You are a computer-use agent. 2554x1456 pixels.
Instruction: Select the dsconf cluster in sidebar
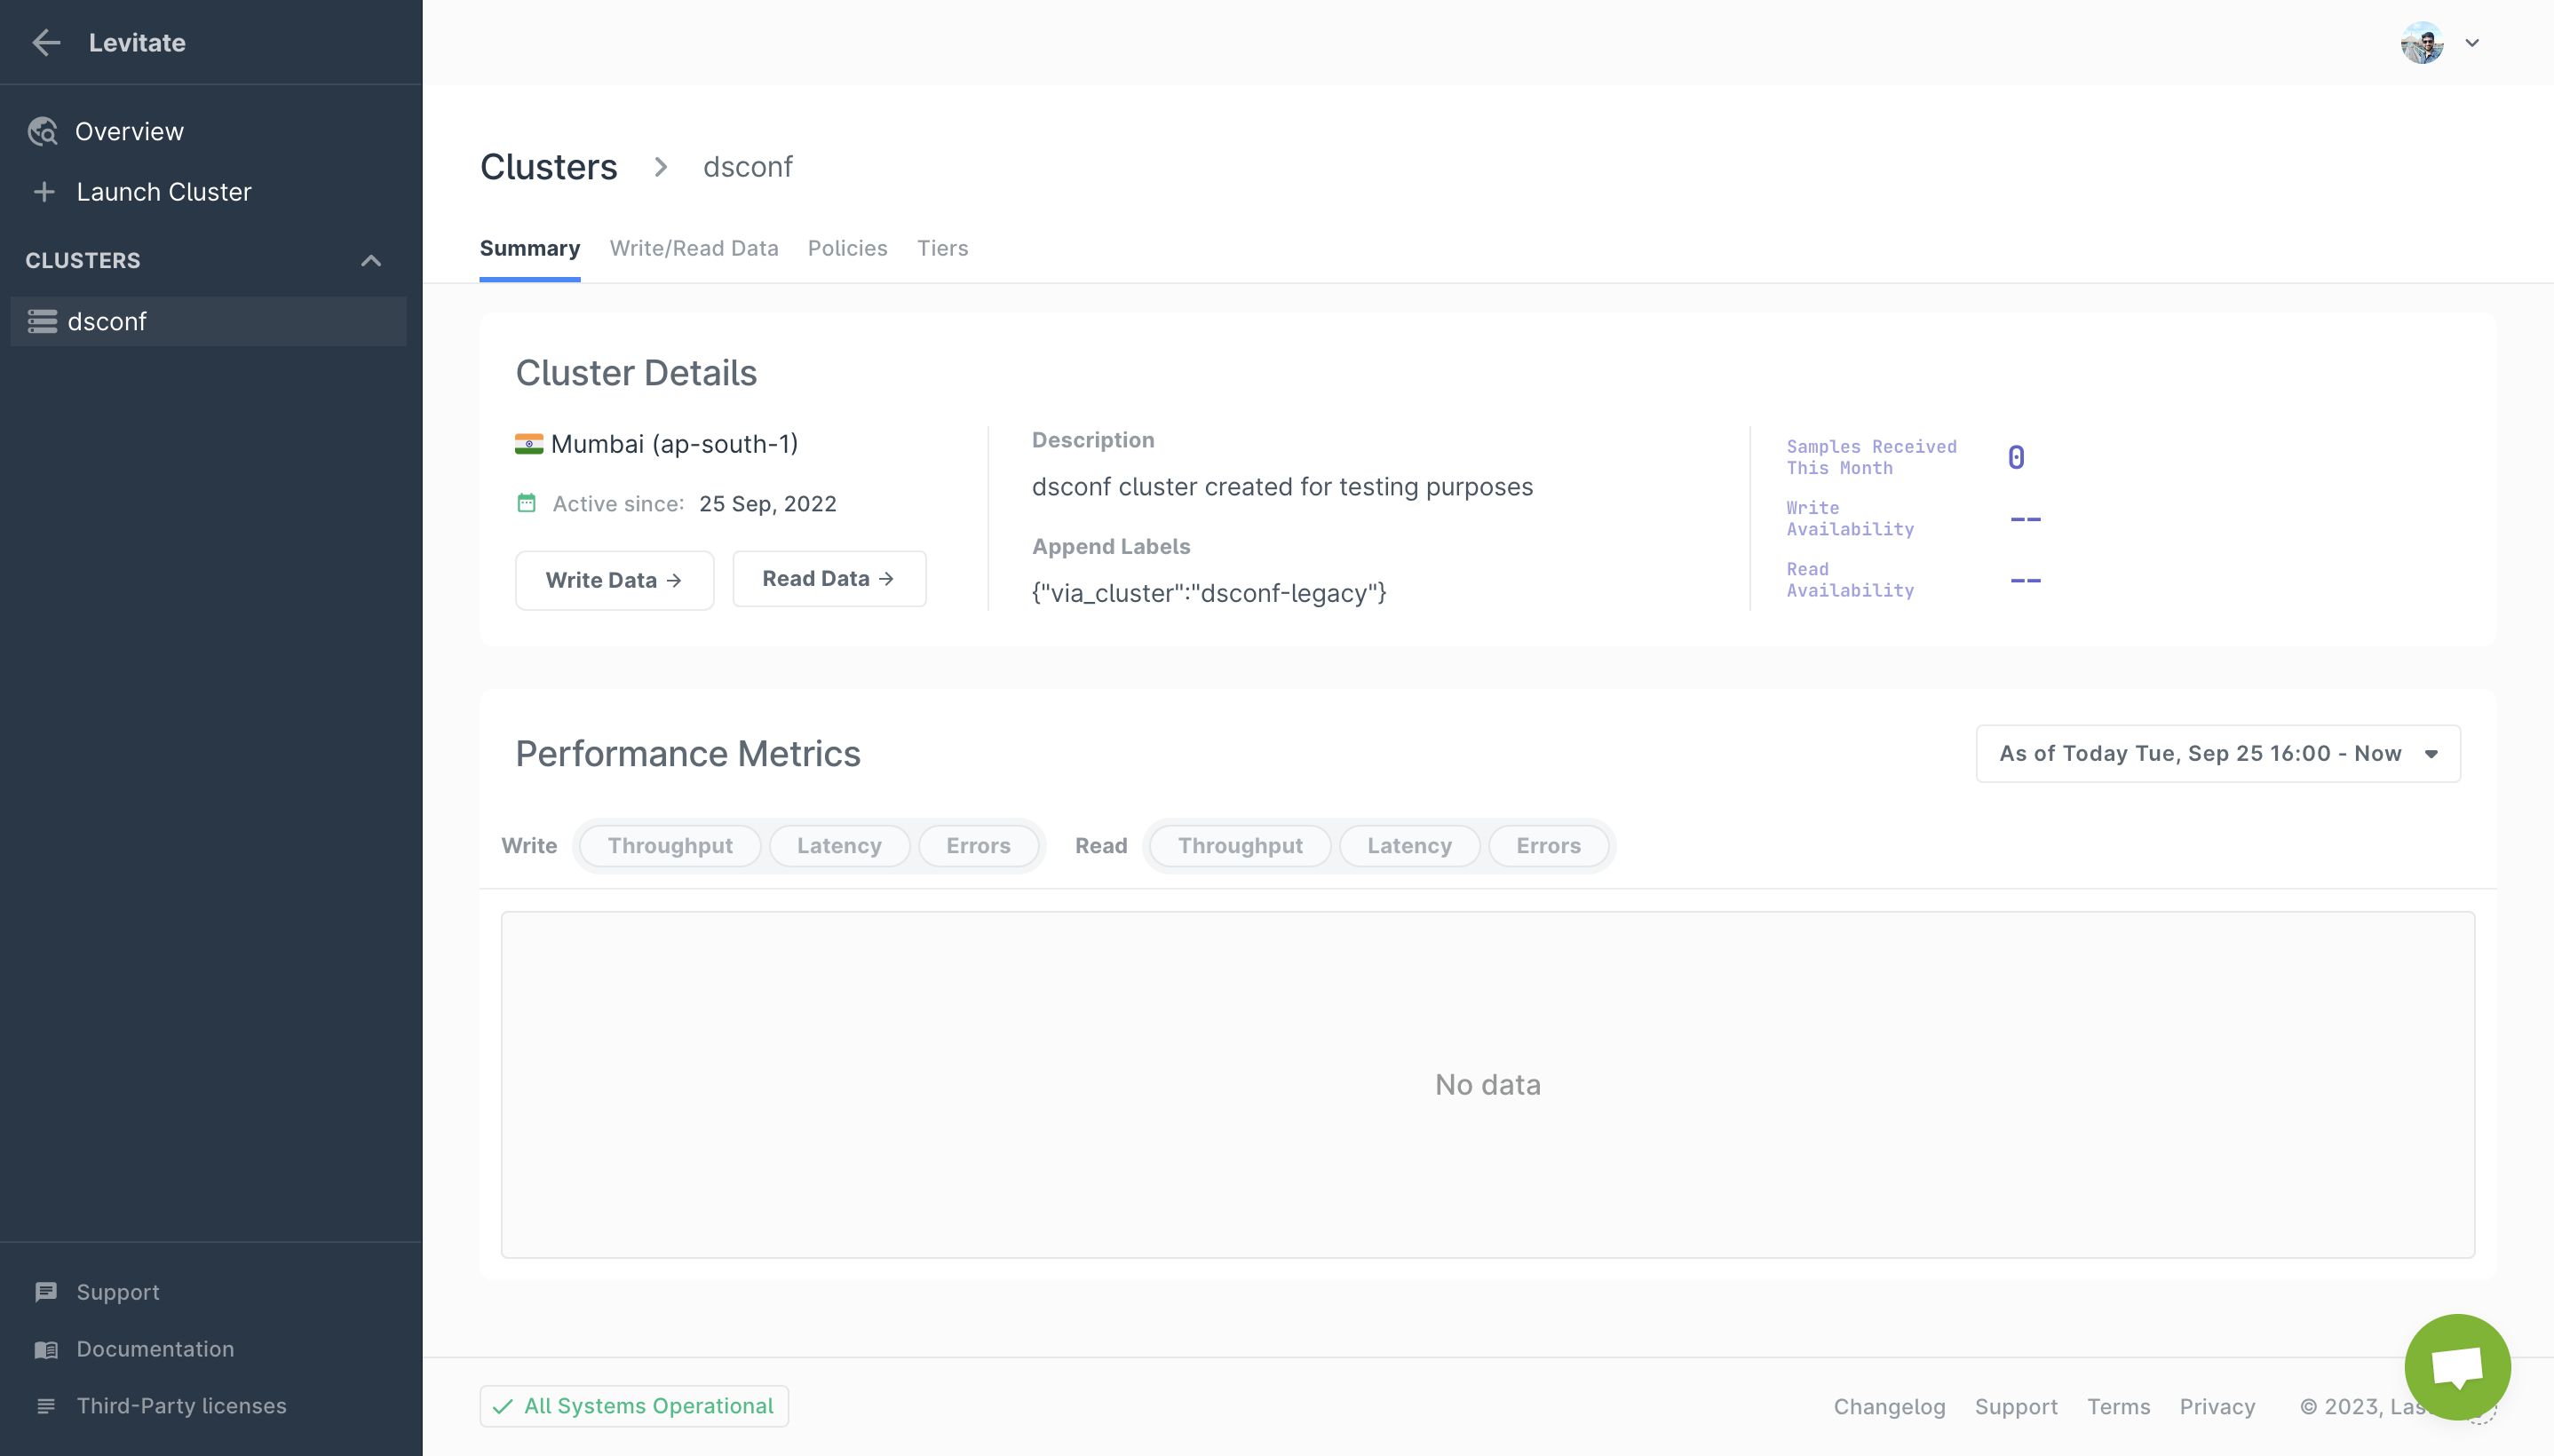107,321
